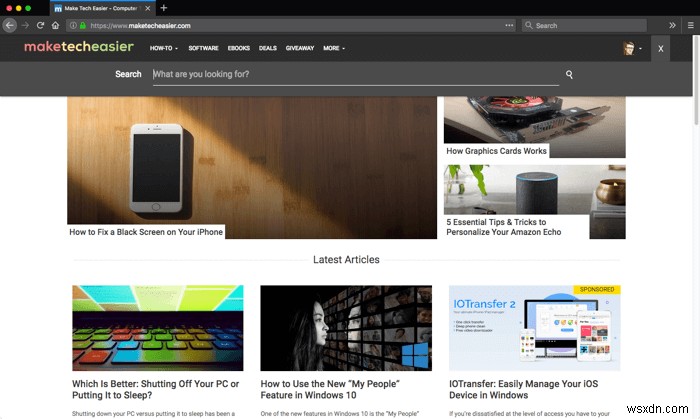700x419 pixels.
Task: Open the DEALS section
Action: (268, 48)
